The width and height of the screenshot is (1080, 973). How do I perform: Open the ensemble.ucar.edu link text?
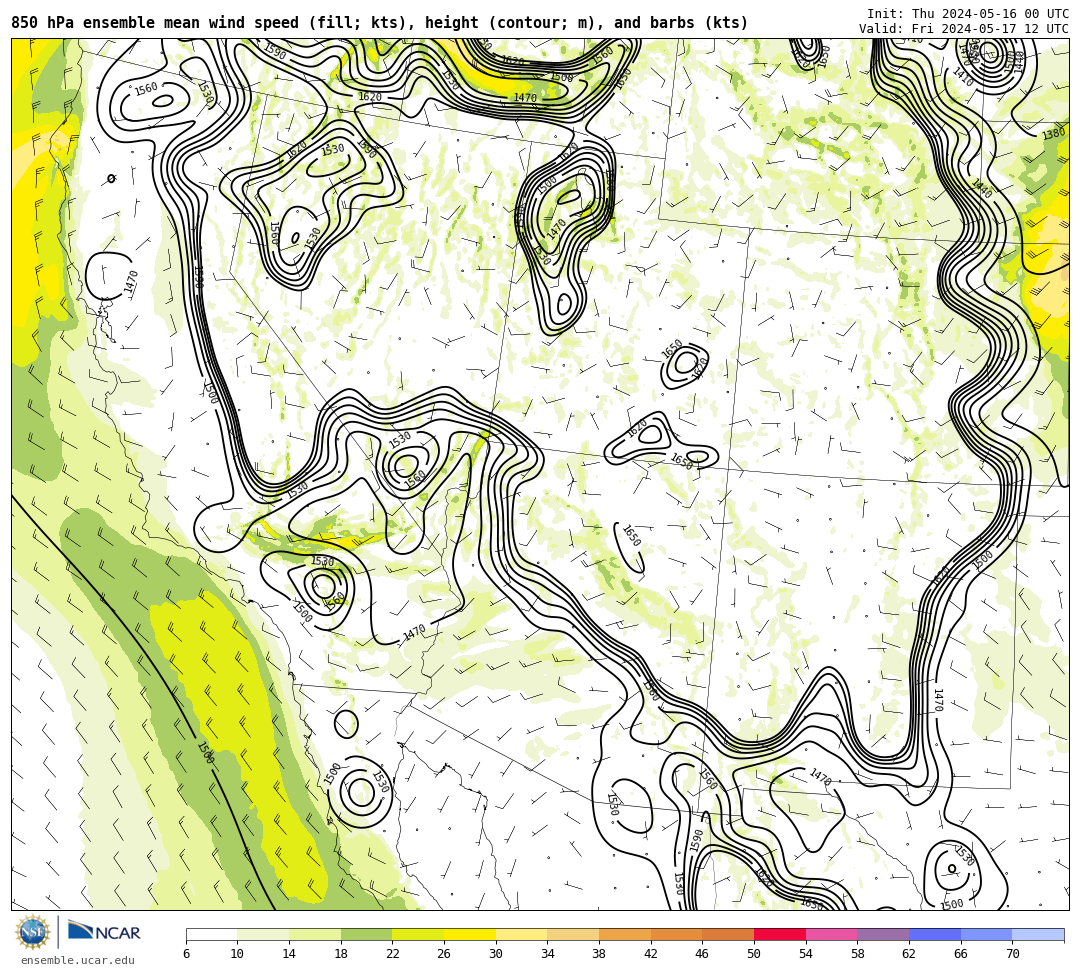tap(78, 960)
